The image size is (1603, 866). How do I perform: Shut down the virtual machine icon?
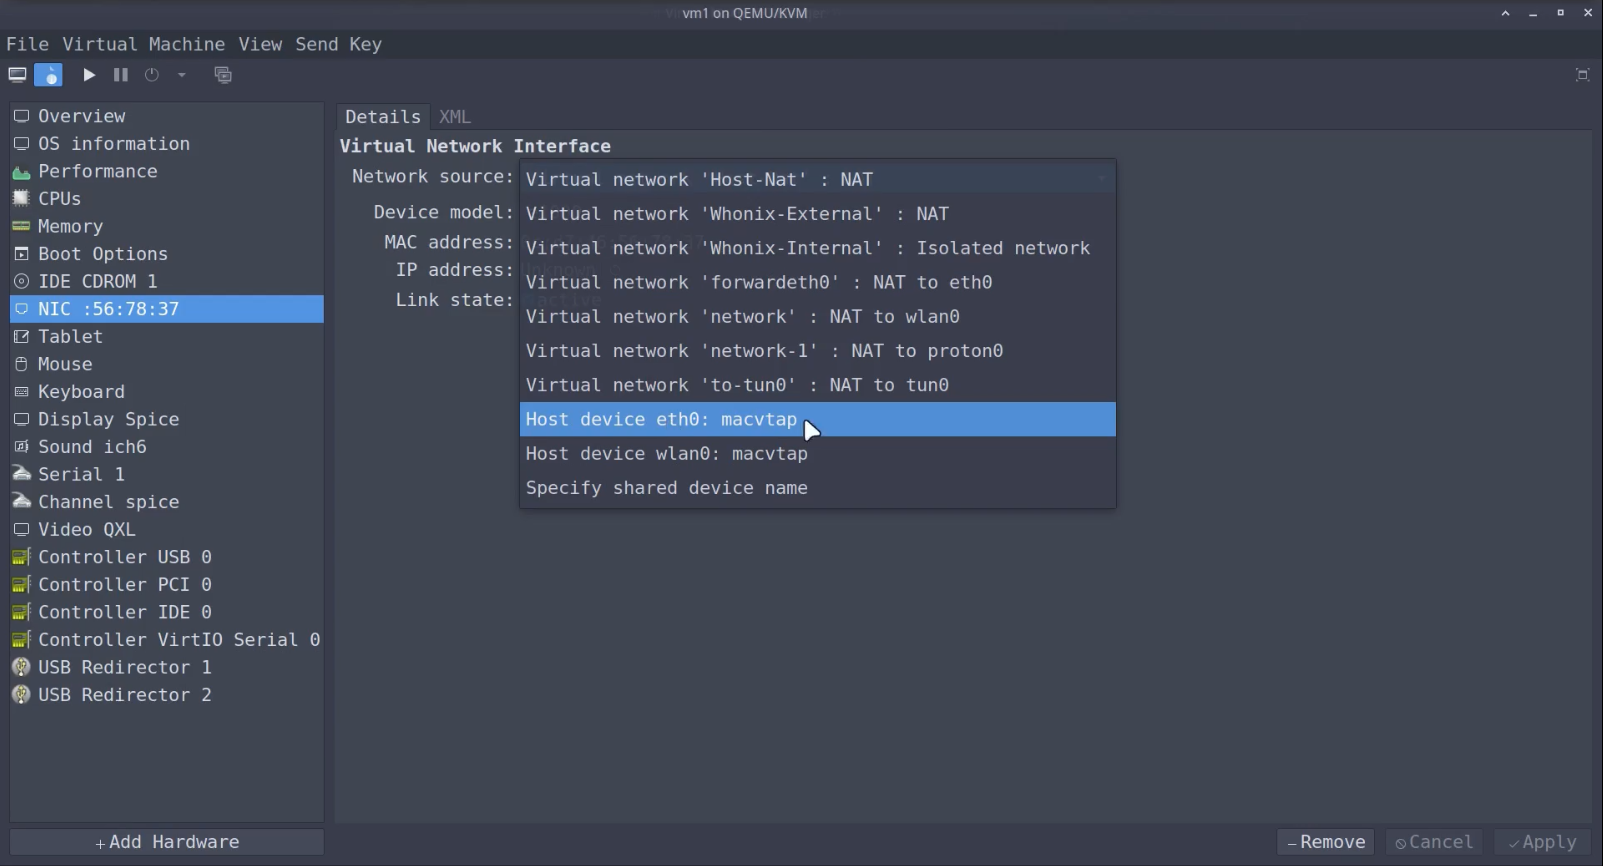point(152,75)
